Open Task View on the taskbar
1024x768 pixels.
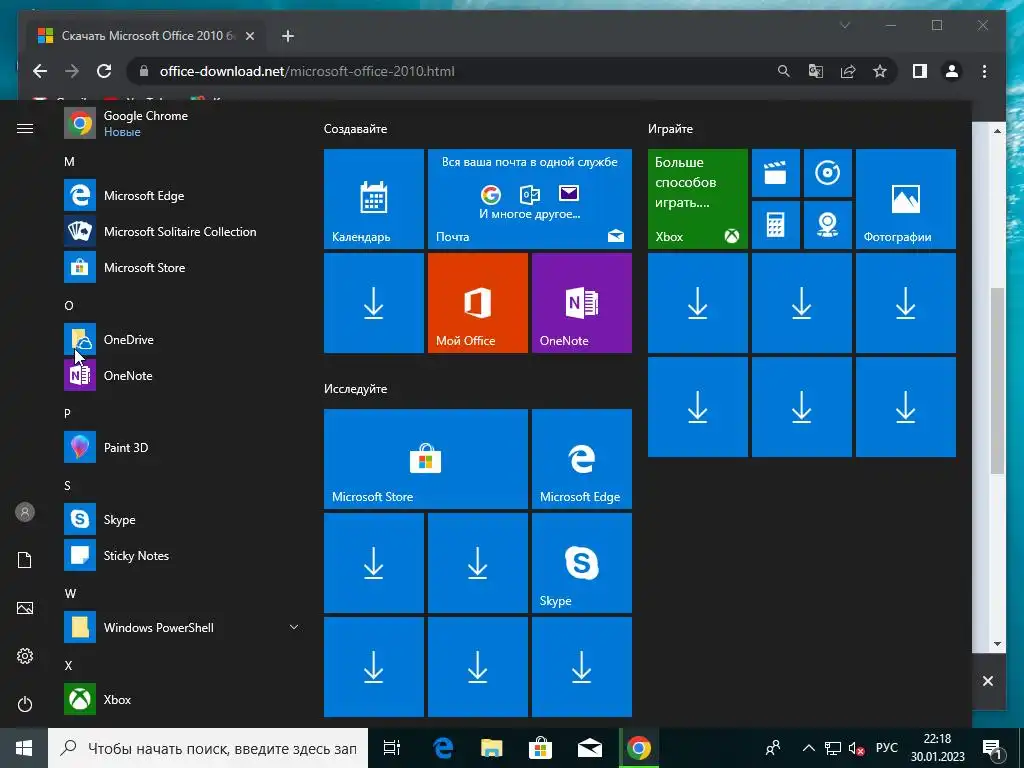click(x=392, y=748)
